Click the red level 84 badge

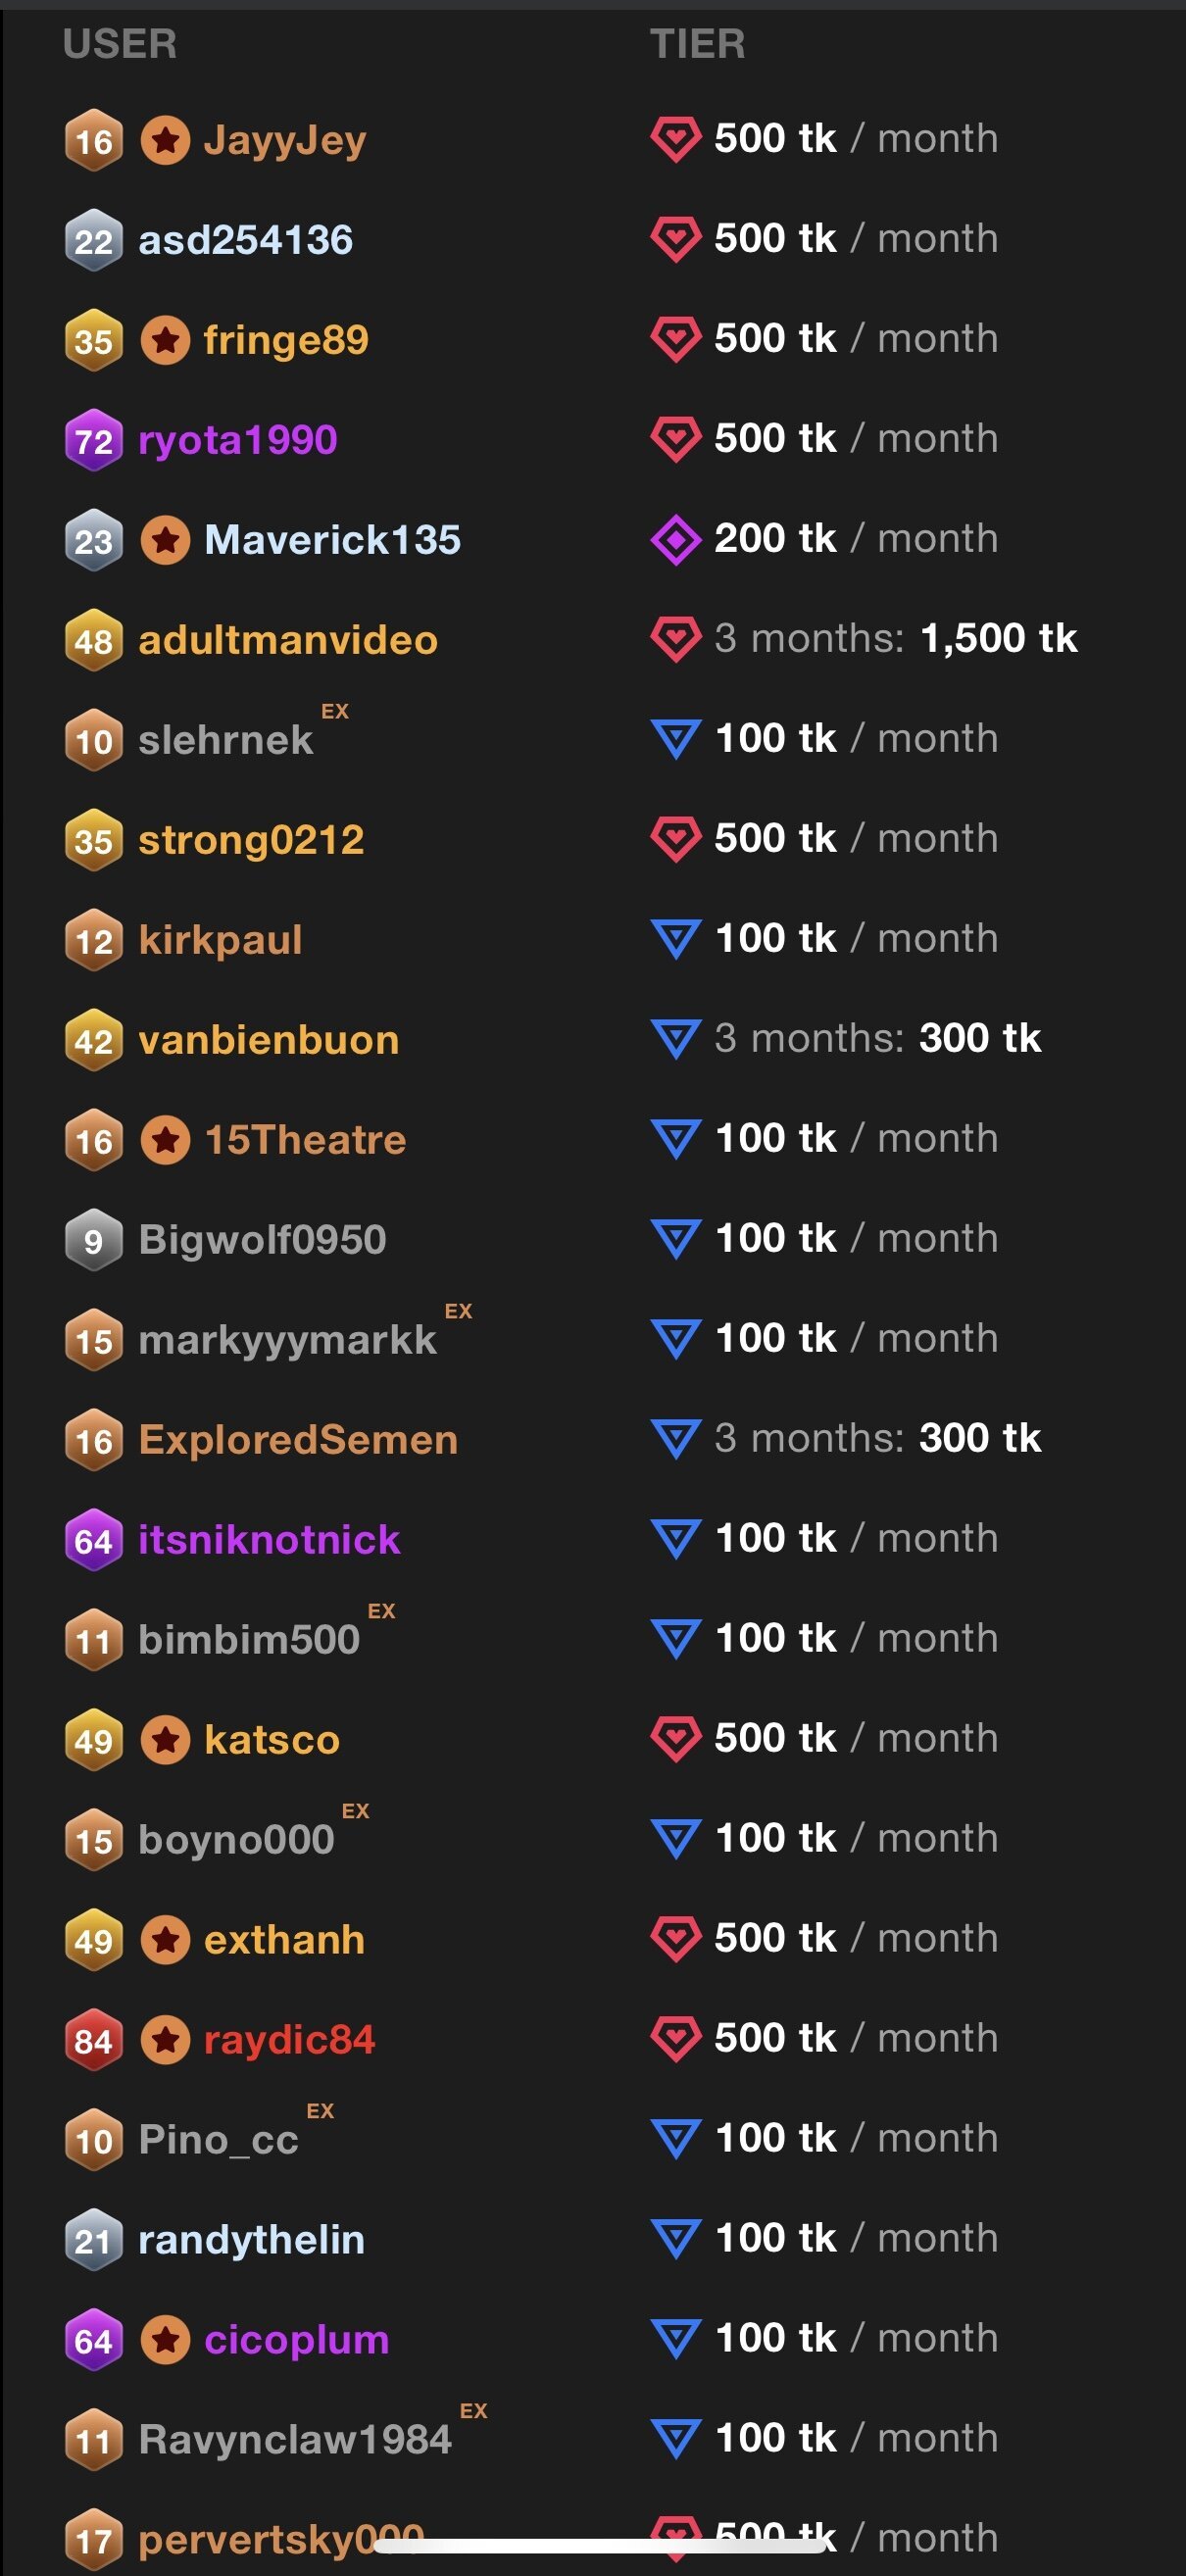click(94, 2040)
